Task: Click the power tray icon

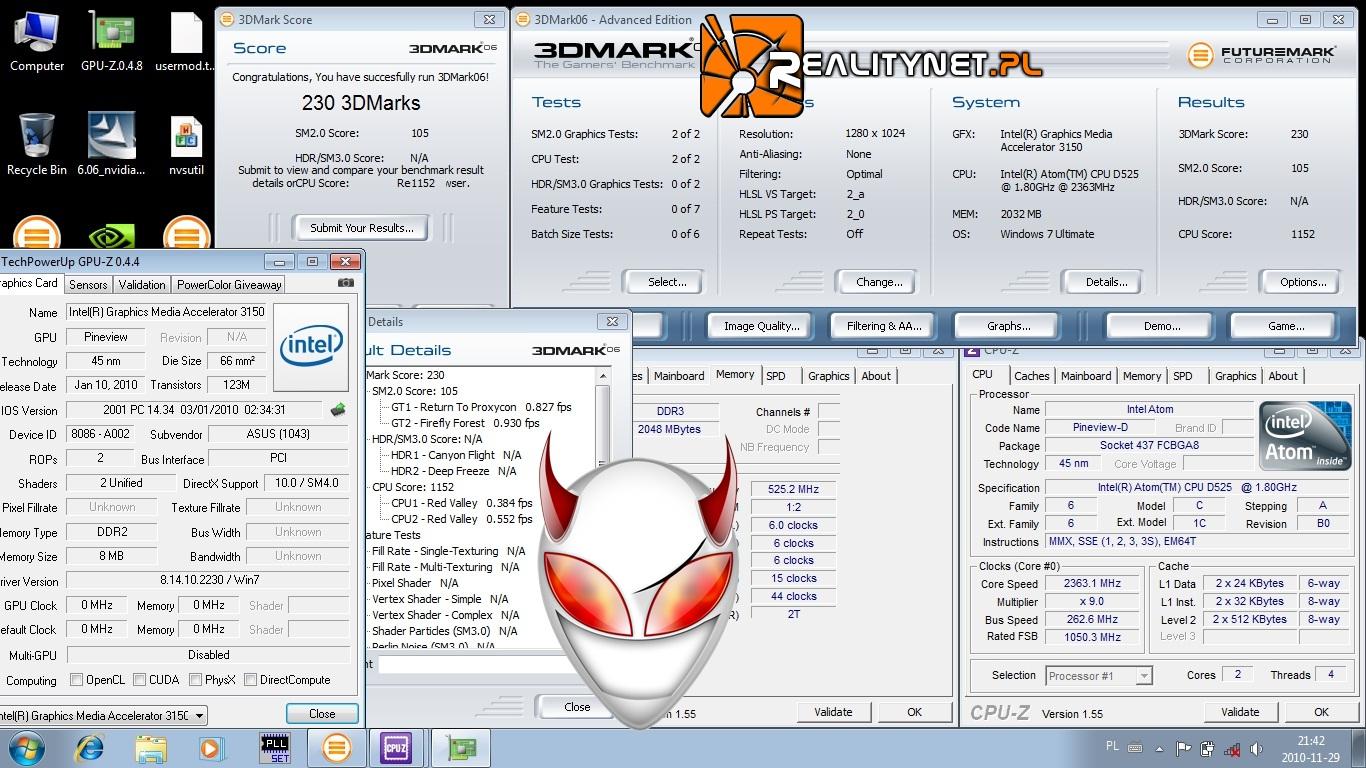Action: click(x=1208, y=748)
